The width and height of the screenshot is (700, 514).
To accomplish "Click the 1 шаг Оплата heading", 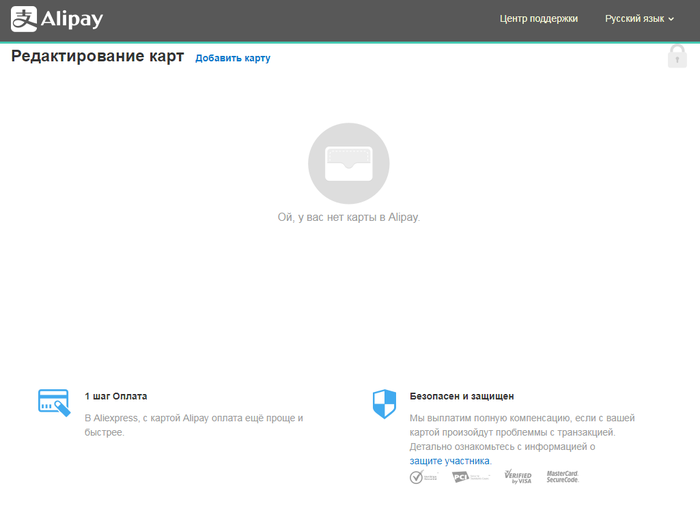I will (x=116, y=396).
